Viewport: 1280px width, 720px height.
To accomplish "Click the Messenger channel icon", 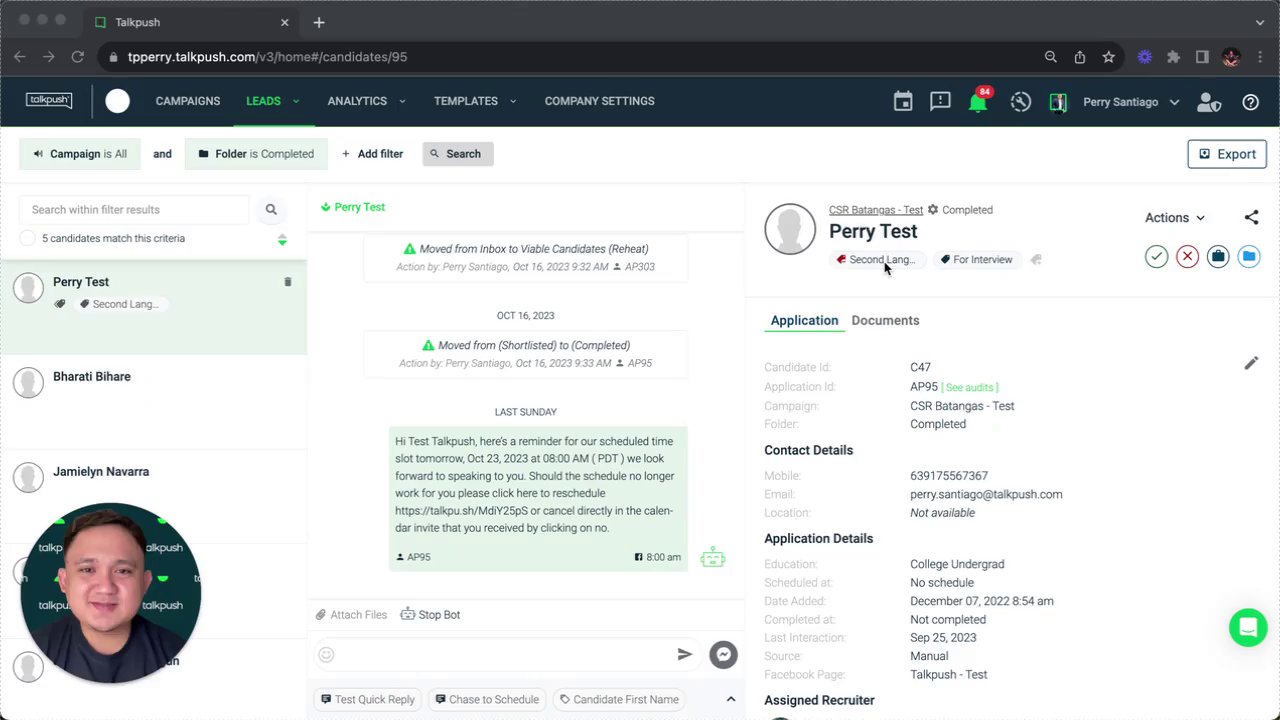I will click(723, 654).
